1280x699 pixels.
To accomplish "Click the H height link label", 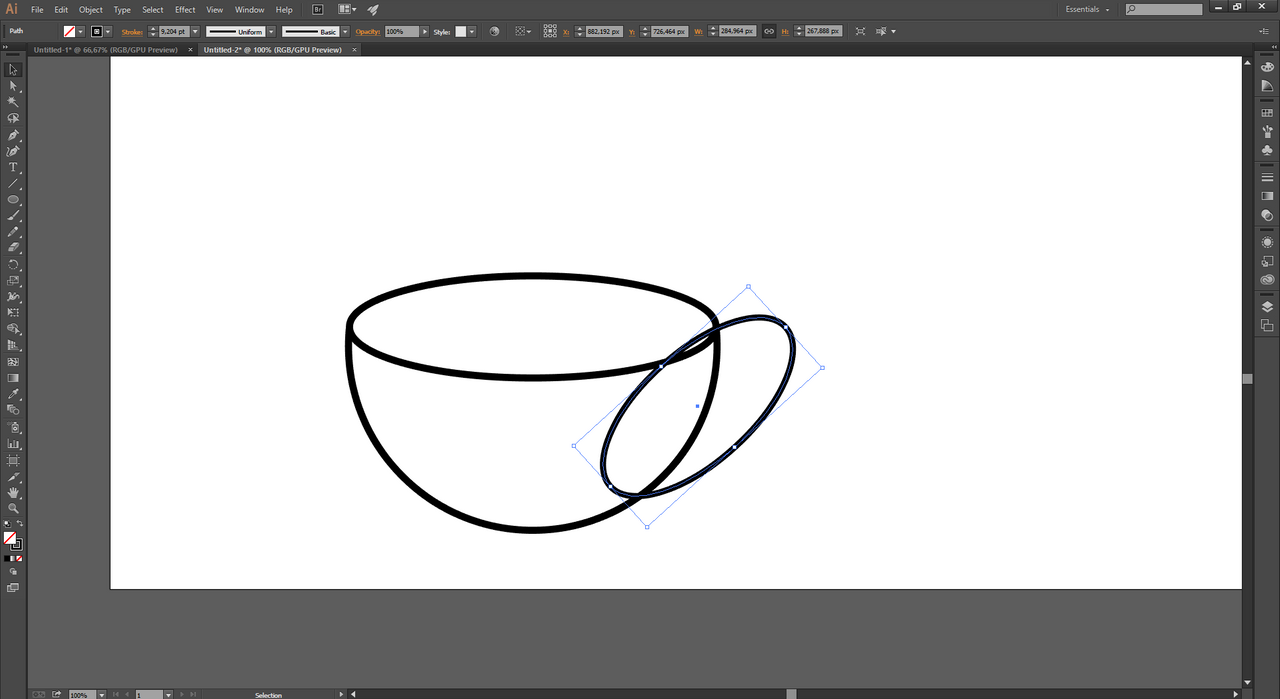I will pyautogui.click(x=784, y=32).
